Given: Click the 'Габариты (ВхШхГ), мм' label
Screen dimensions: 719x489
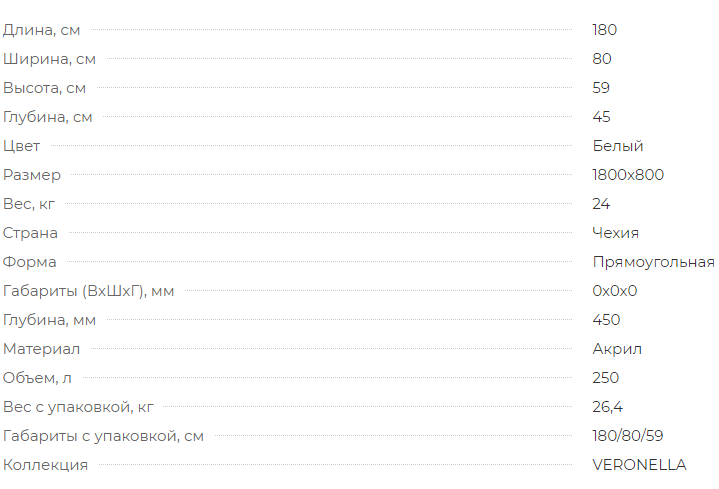Looking at the screenshot, I should click(88, 291).
